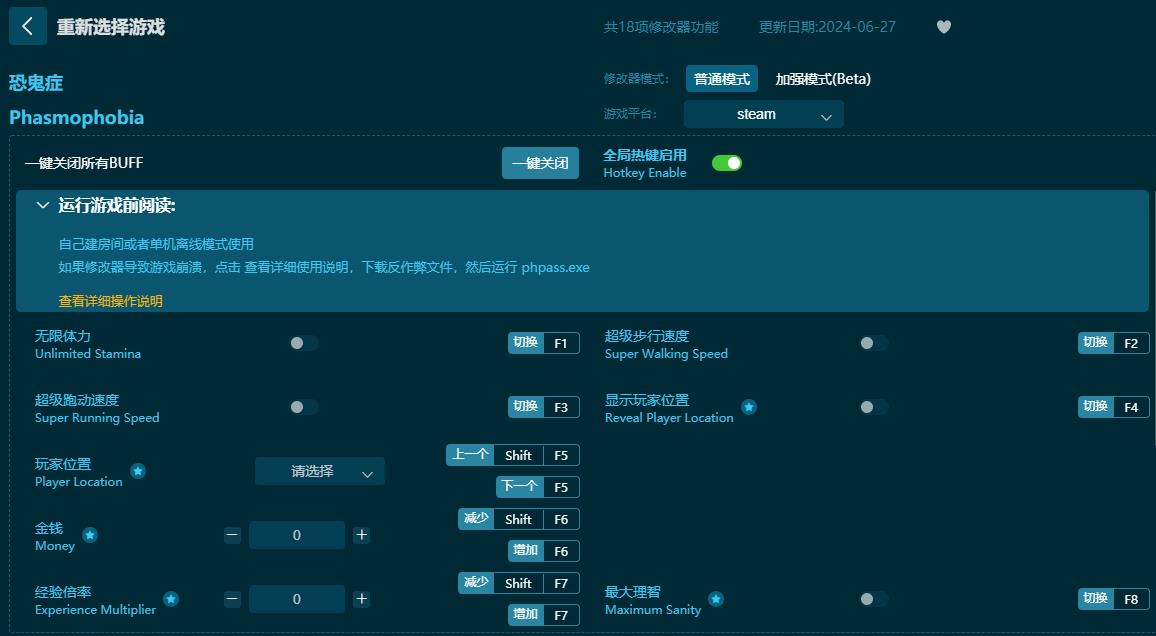Click the plus stepper to increase Money

coord(361,535)
